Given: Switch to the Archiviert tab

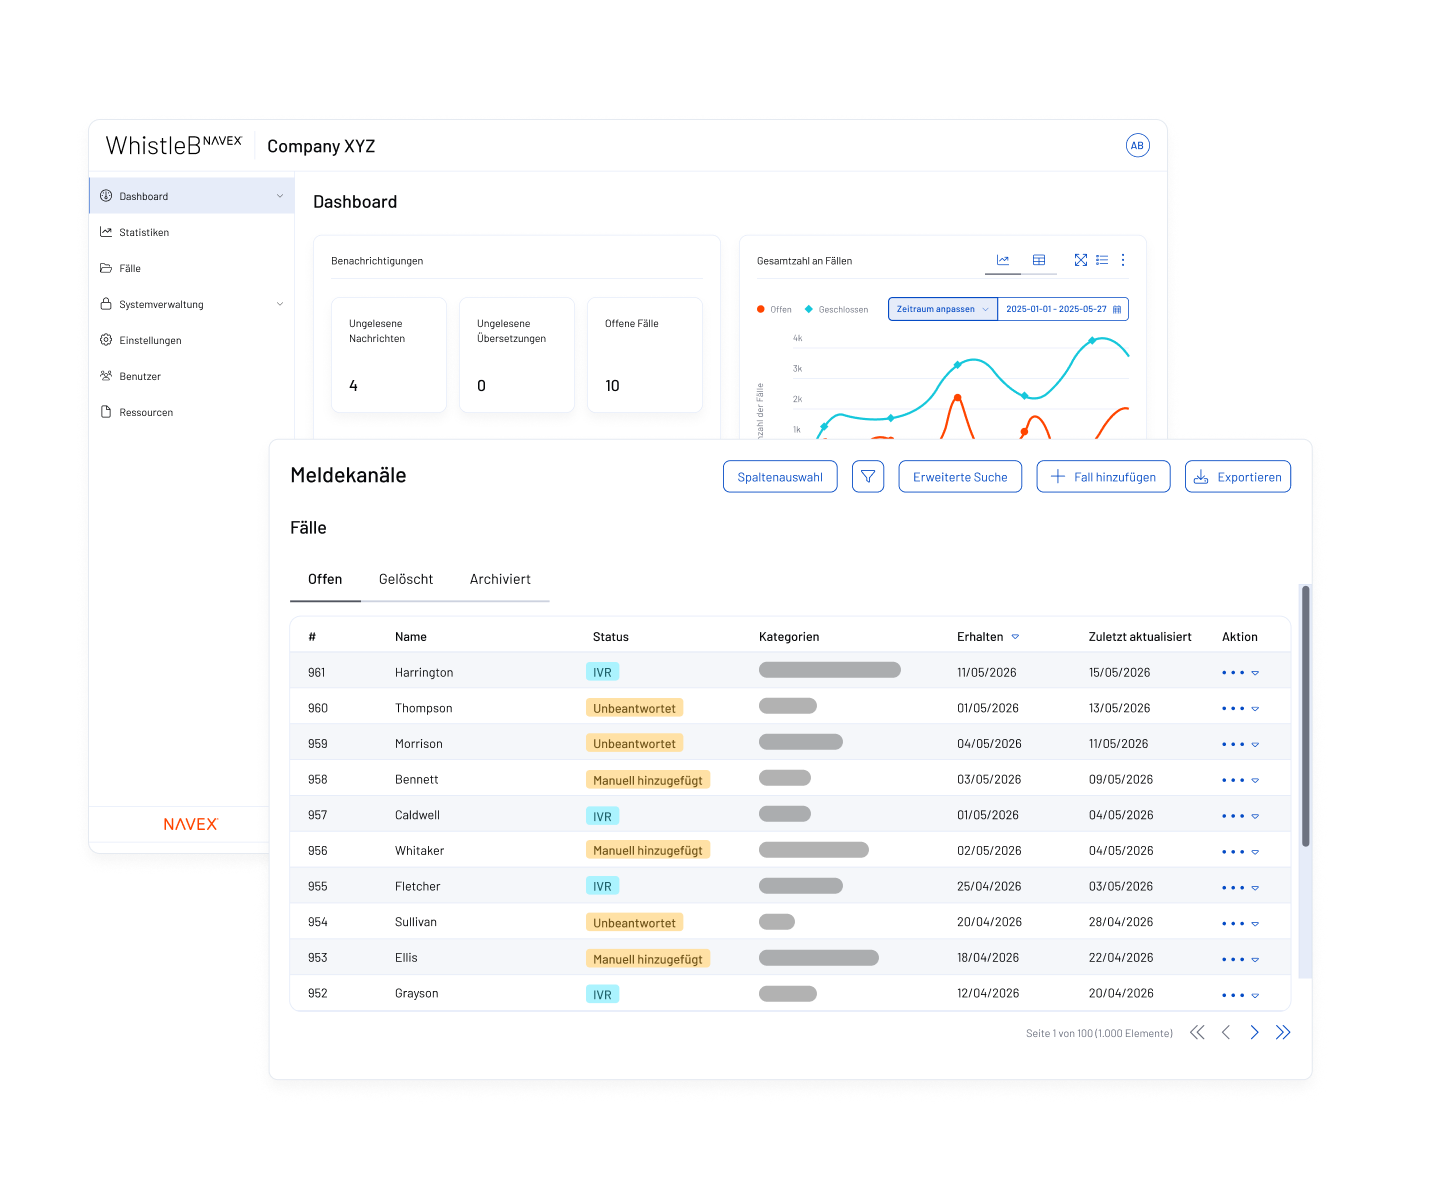Looking at the screenshot, I should 500,579.
